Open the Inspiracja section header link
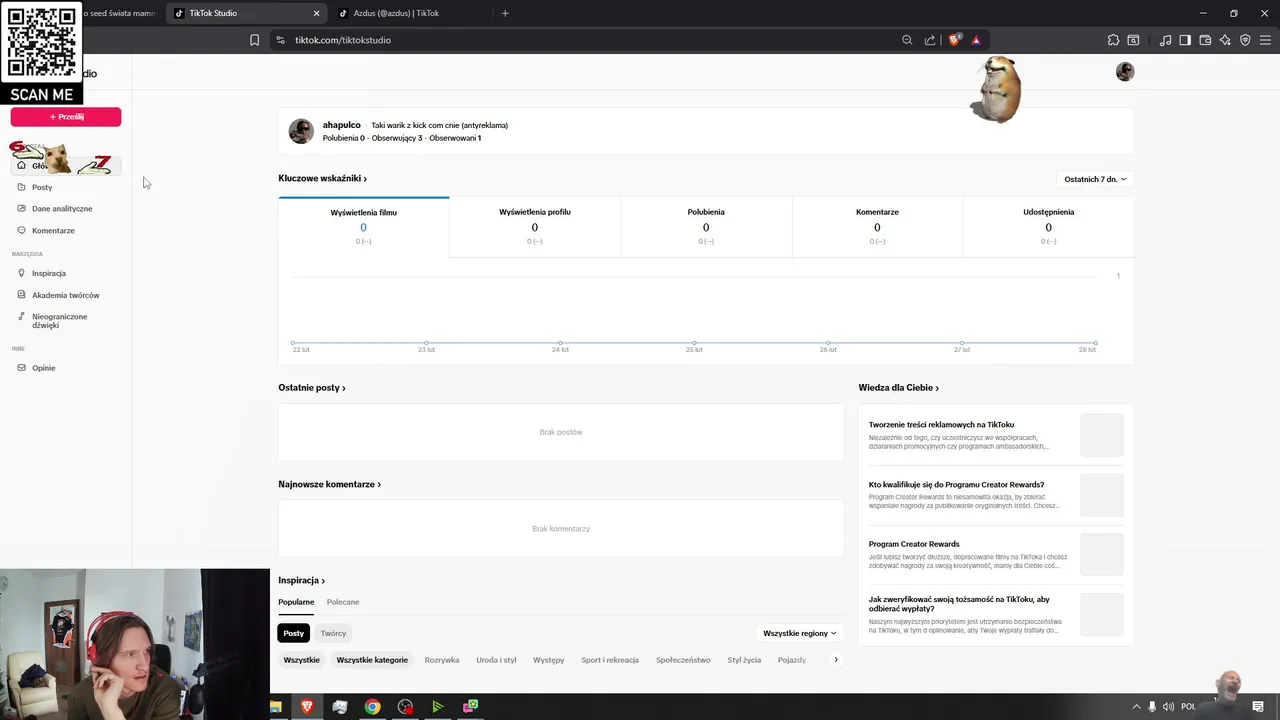 [x=301, y=580]
